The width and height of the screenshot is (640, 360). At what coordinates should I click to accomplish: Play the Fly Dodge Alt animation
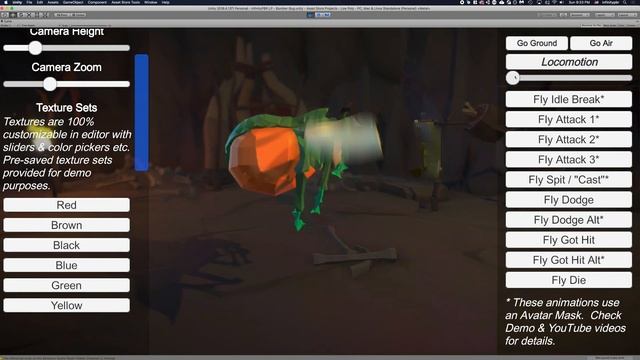click(569, 220)
